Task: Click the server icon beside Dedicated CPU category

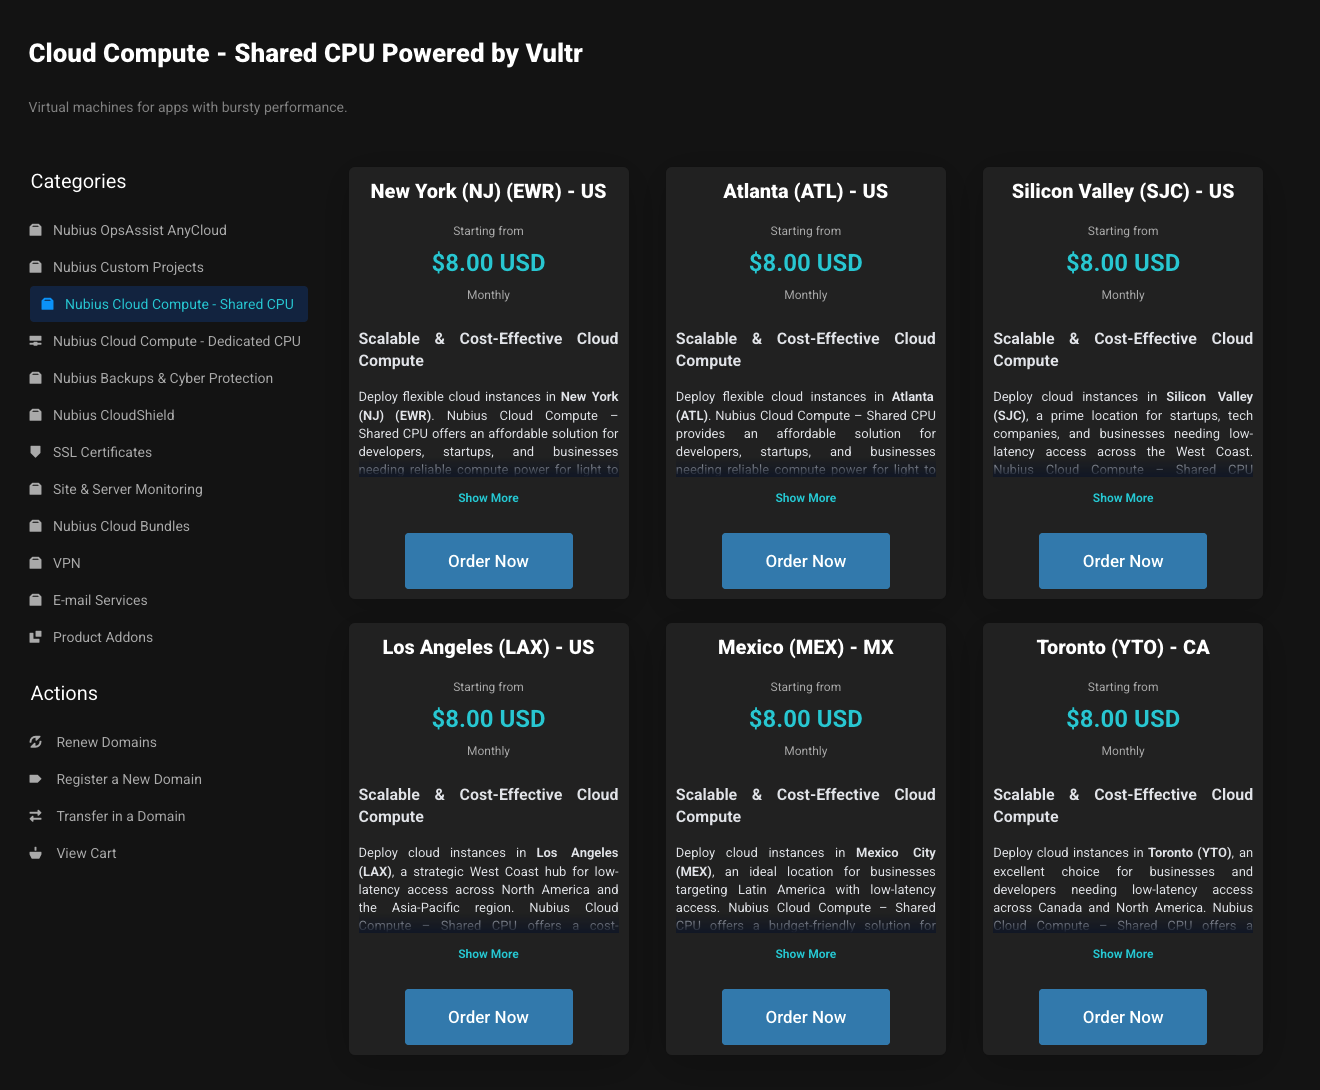Action: (x=36, y=341)
